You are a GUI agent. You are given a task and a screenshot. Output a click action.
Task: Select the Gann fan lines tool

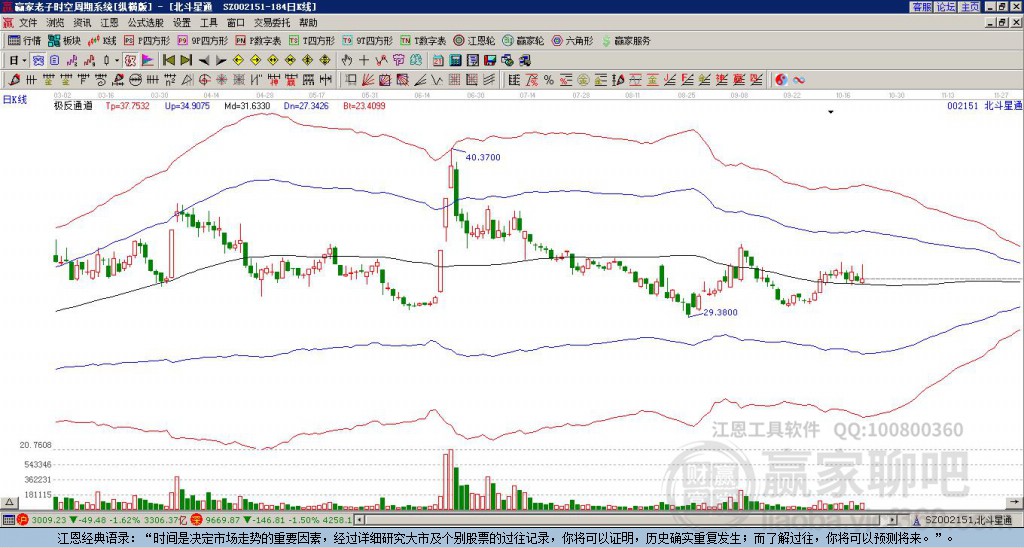coord(368,80)
